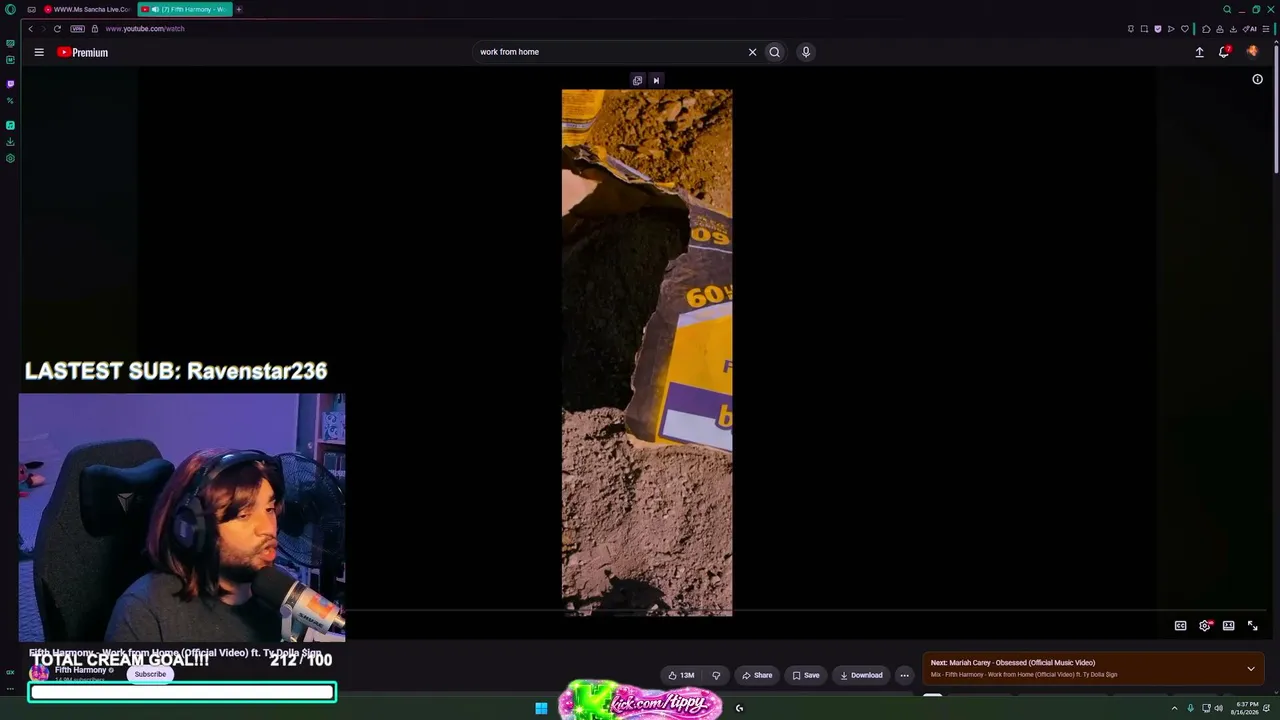This screenshot has width=1280, height=720.
Task: Show hidden system tray icons
Action: 1175,708
